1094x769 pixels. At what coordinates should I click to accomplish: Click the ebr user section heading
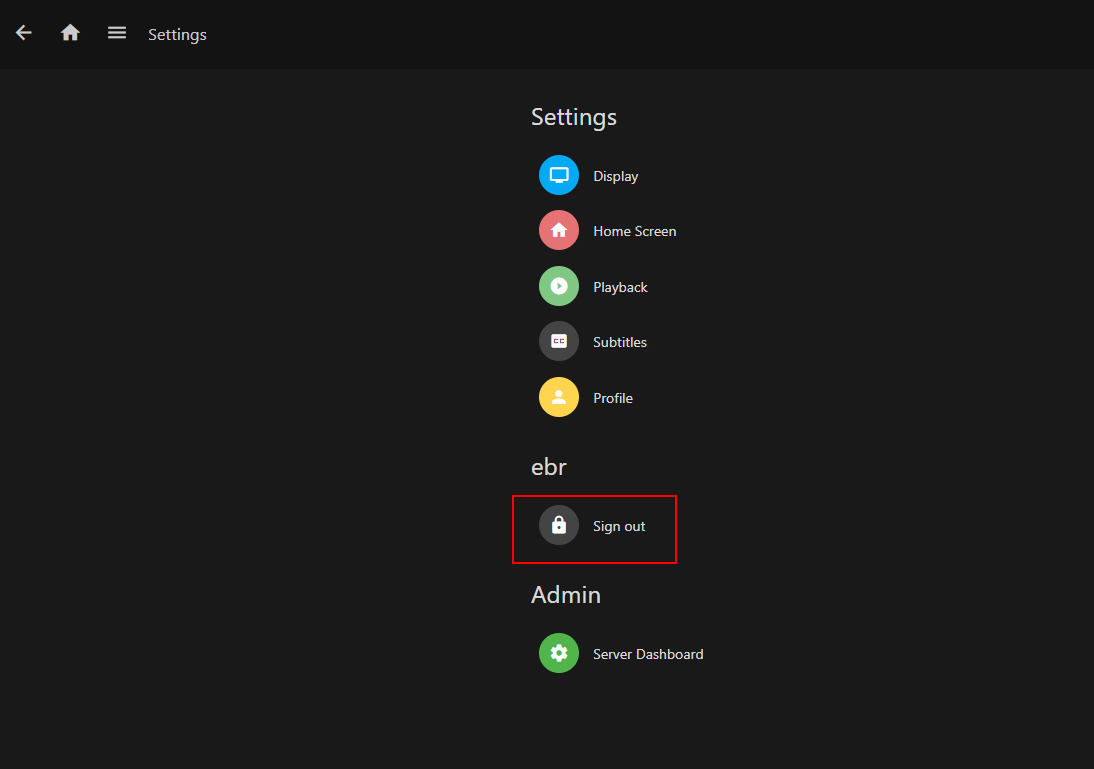coord(549,466)
